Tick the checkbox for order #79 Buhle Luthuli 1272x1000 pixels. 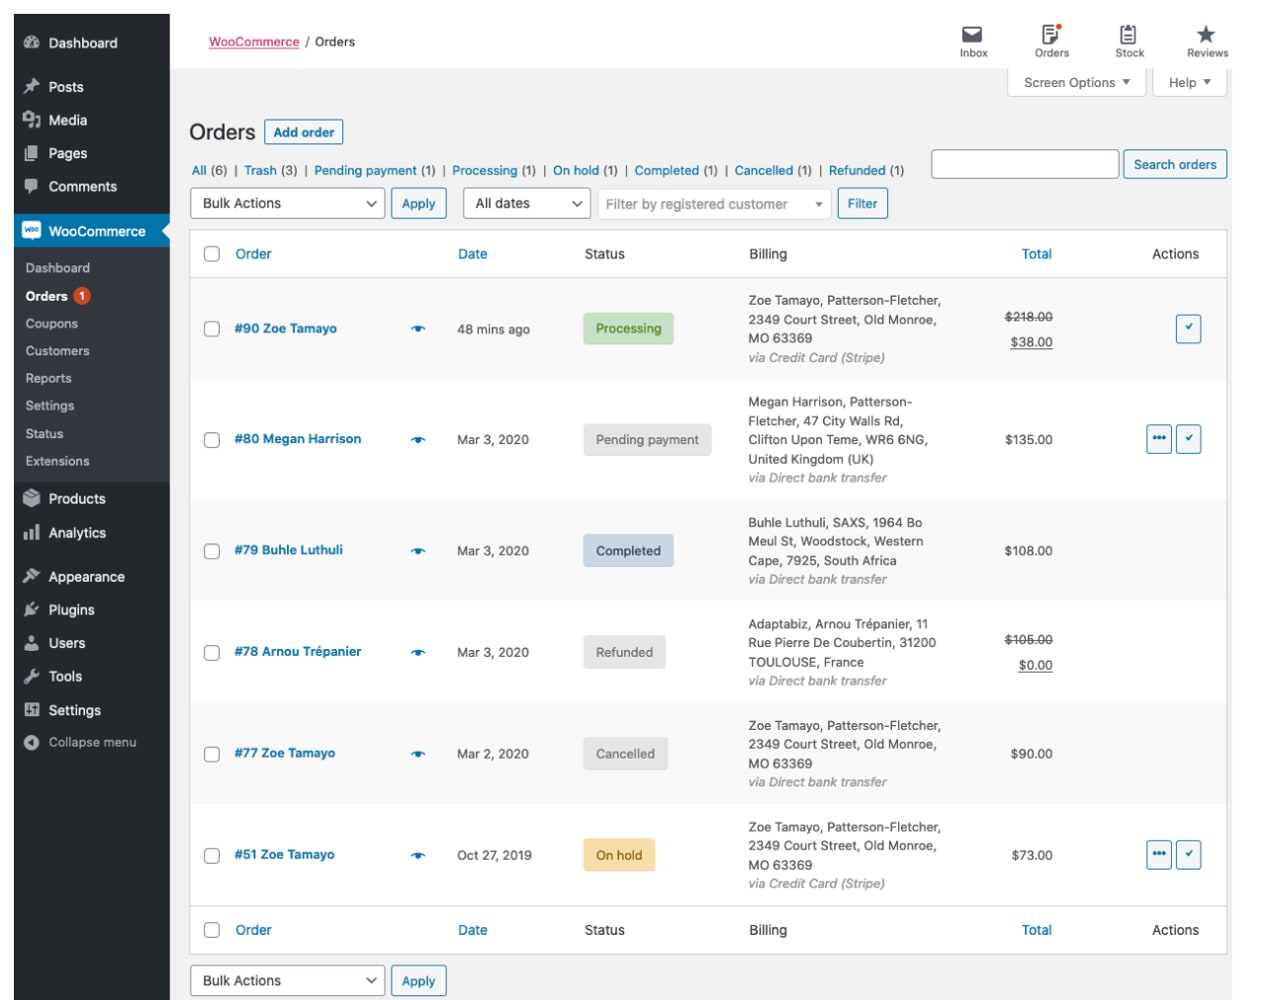[x=212, y=551]
